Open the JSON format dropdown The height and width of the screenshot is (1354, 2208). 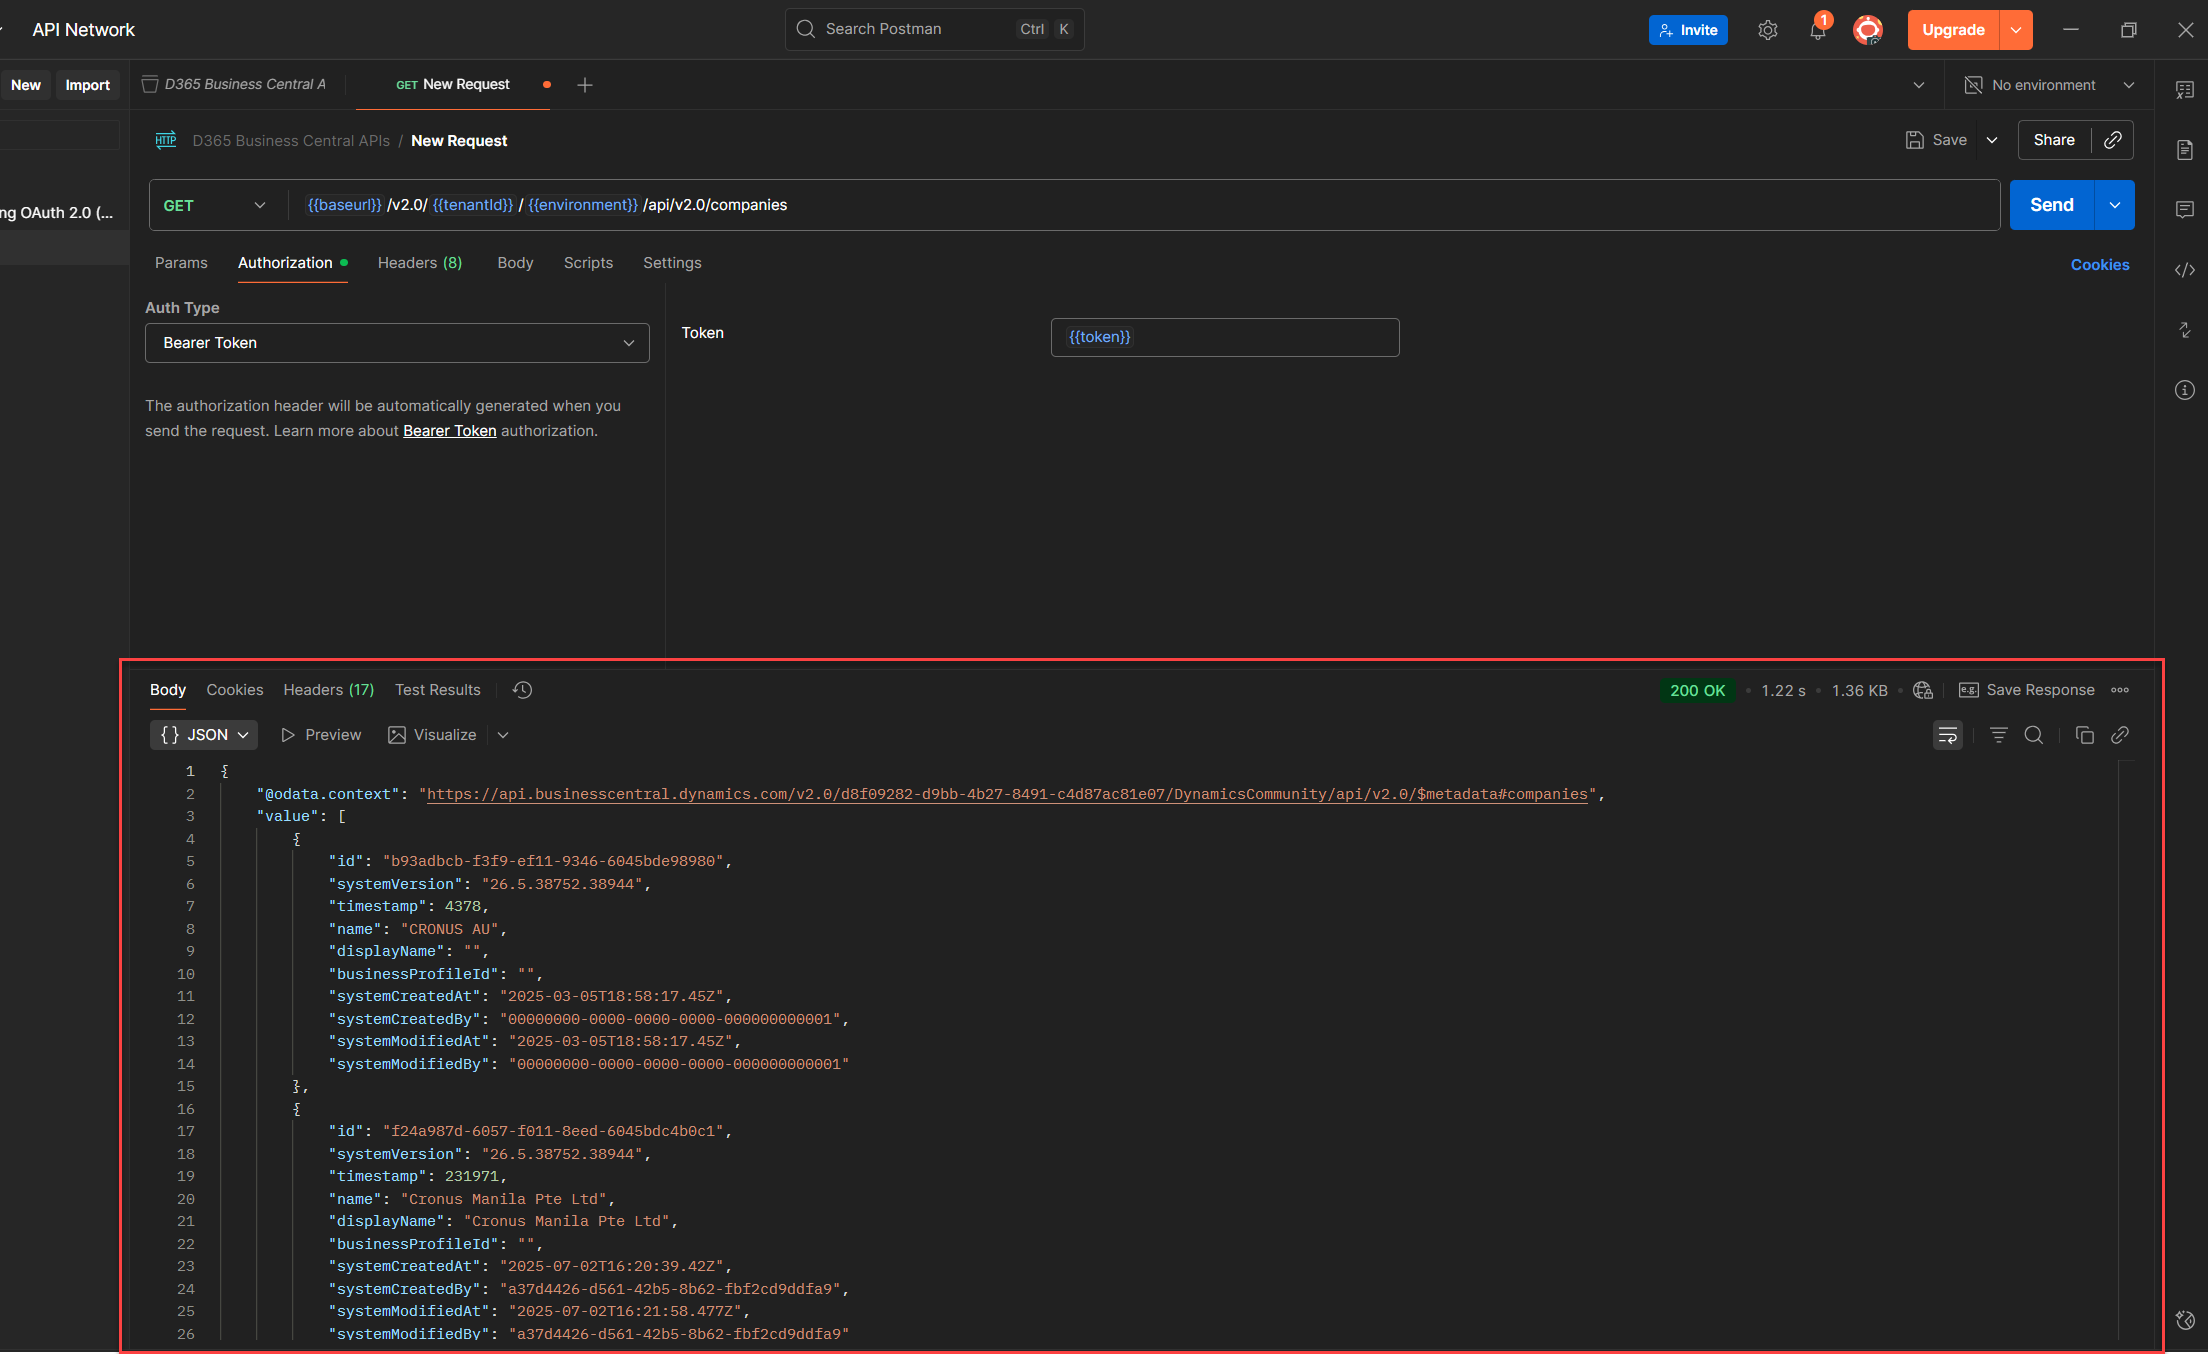point(204,735)
